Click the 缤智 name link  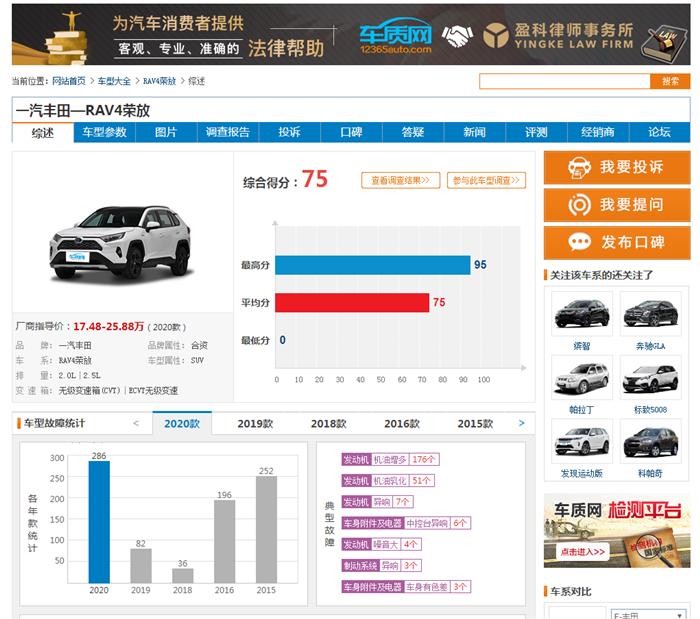tap(582, 346)
